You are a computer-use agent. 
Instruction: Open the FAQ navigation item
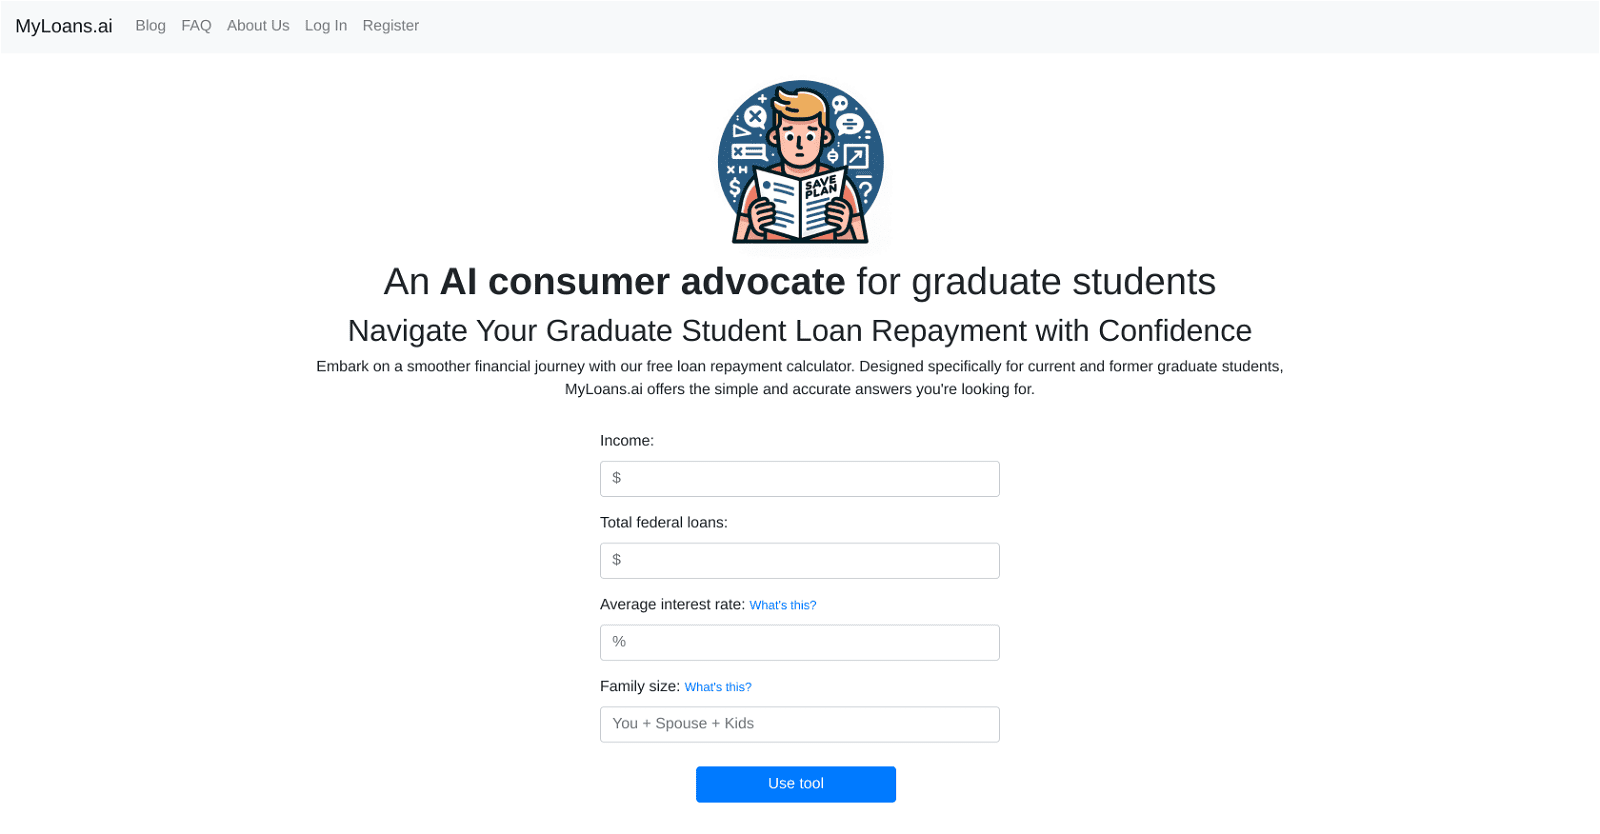[x=196, y=26]
